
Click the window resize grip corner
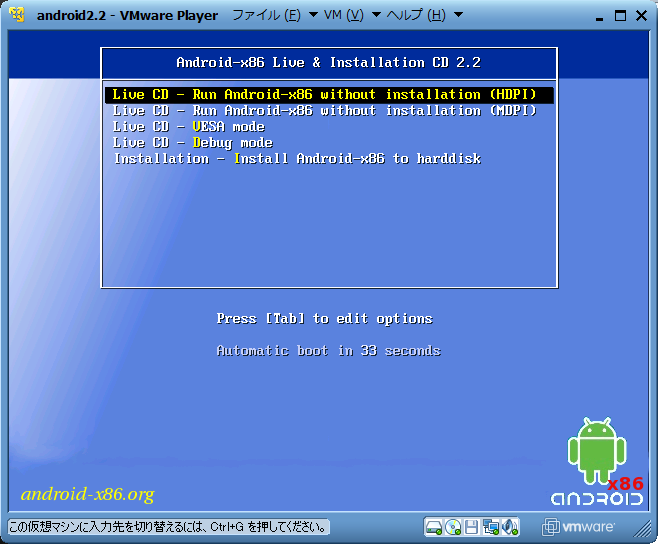tap(643, 528)
